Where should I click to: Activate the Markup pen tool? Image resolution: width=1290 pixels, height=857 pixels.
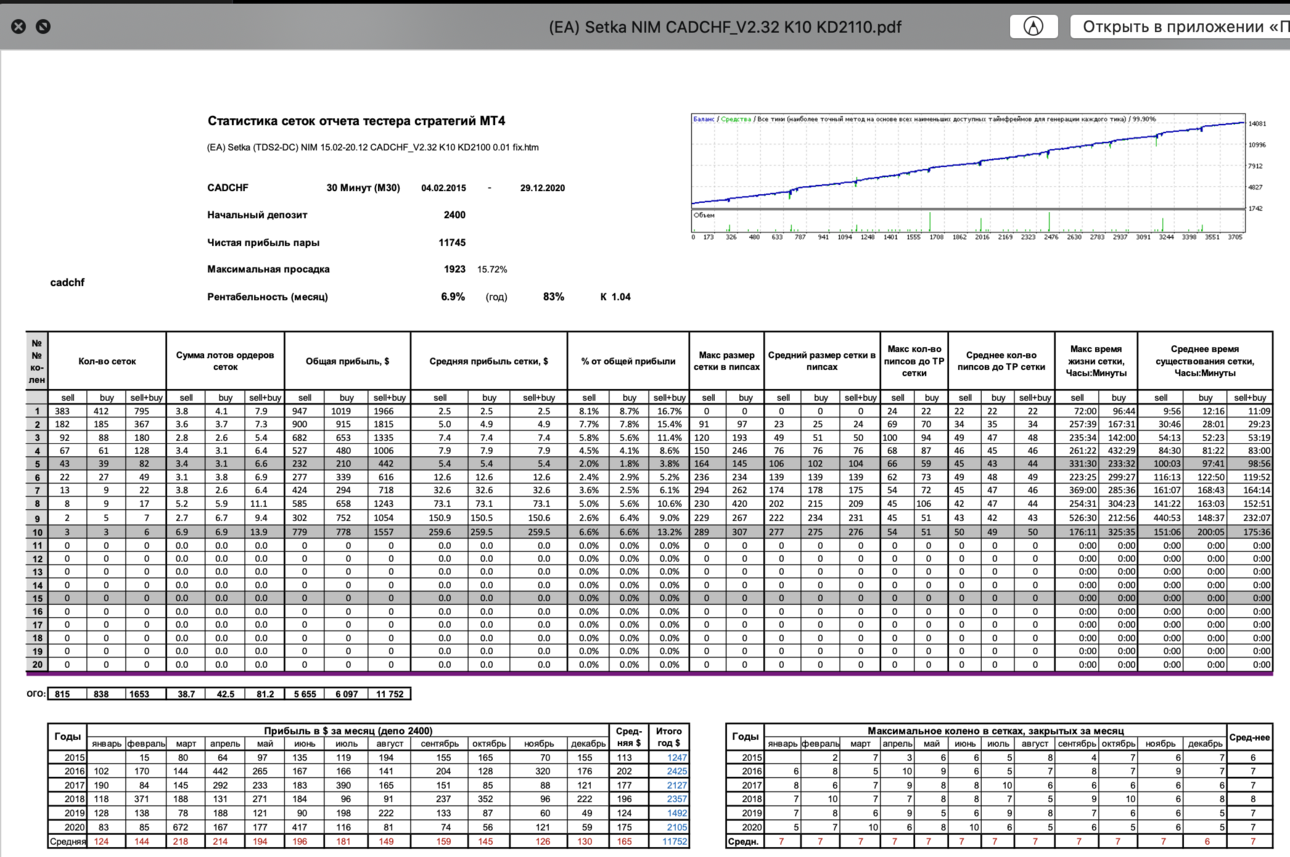click(x=1034, y=27)
